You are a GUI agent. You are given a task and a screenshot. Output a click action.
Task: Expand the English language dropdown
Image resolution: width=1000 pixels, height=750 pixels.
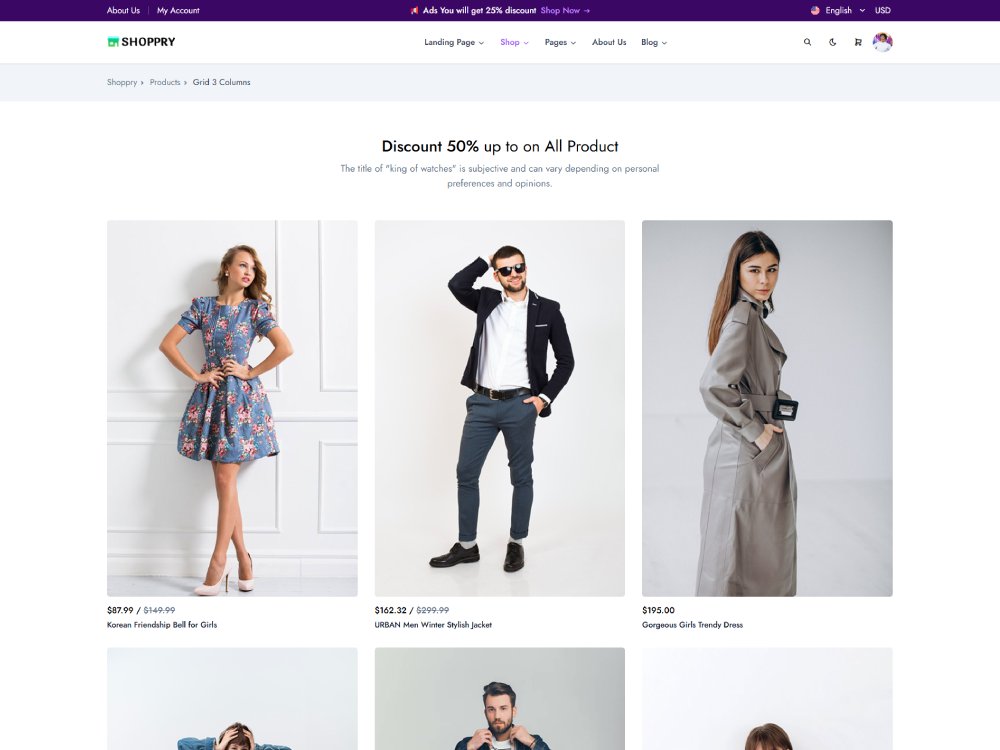click(x=845, y=10)
